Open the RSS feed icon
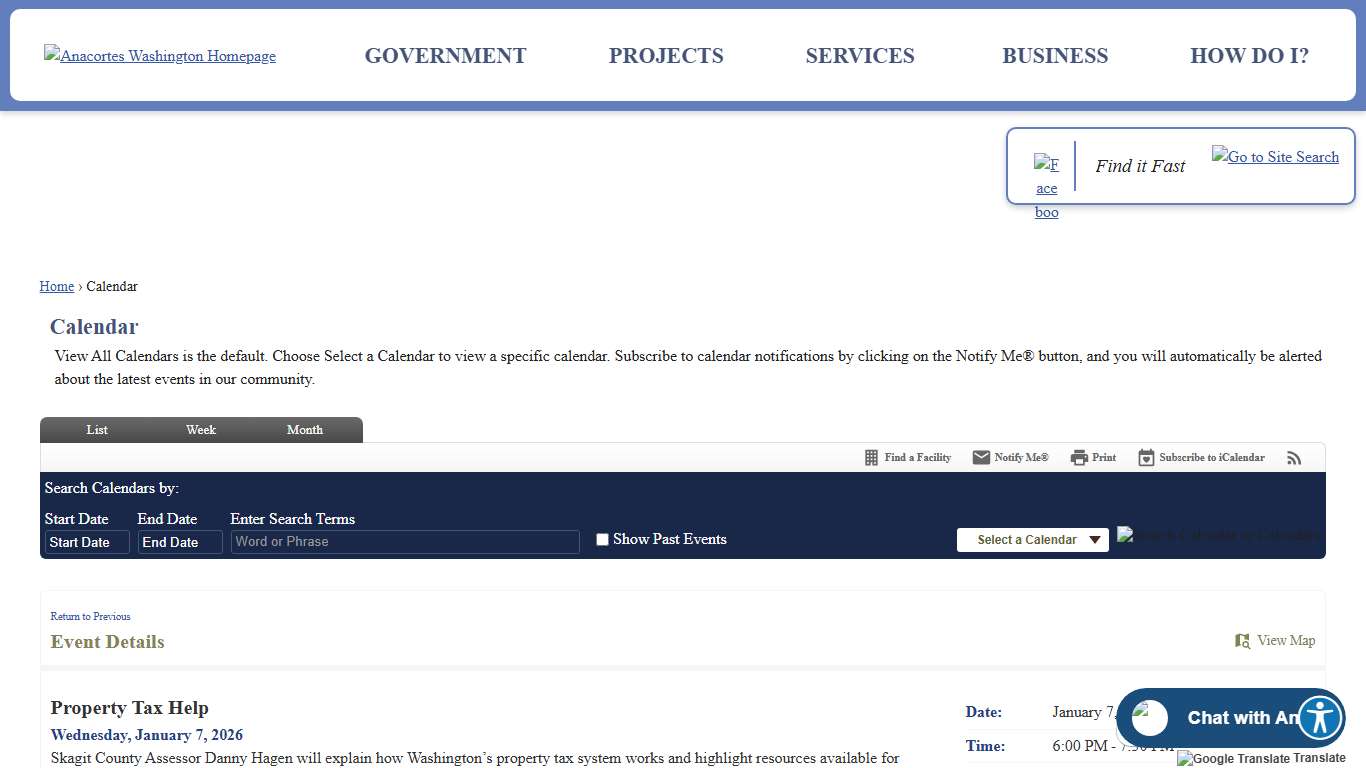This screenshot has height=768, width=1366. click(1294, 457)
